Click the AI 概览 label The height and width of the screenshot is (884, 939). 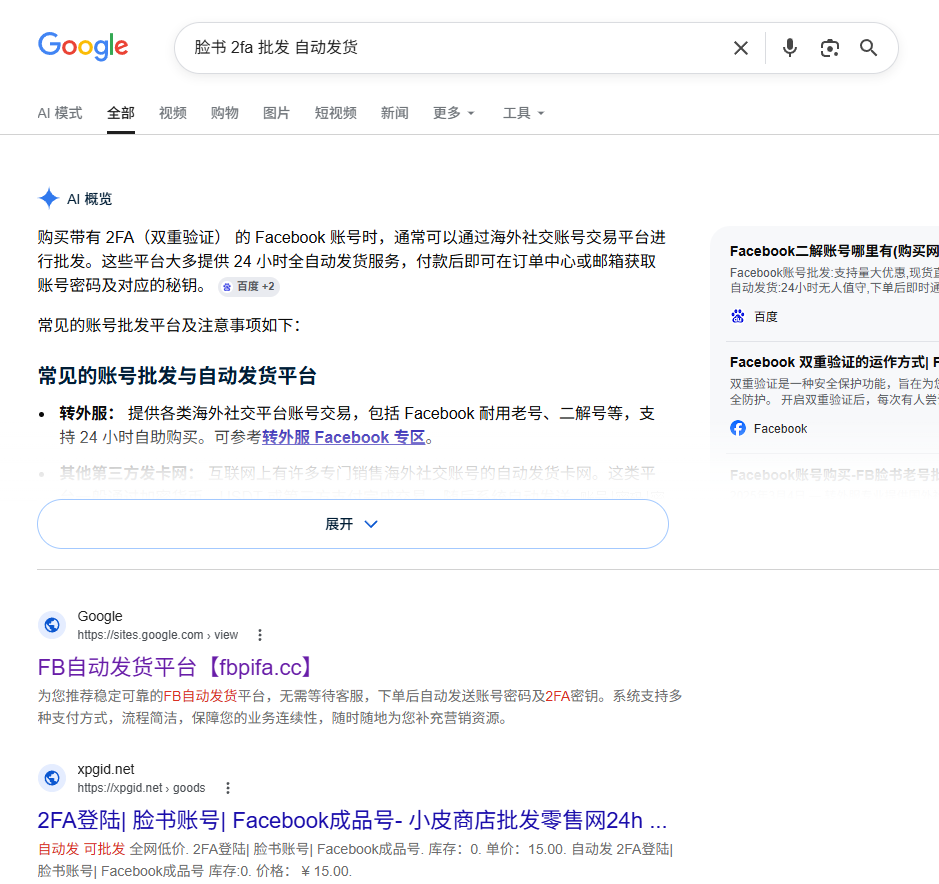[89, 199]
